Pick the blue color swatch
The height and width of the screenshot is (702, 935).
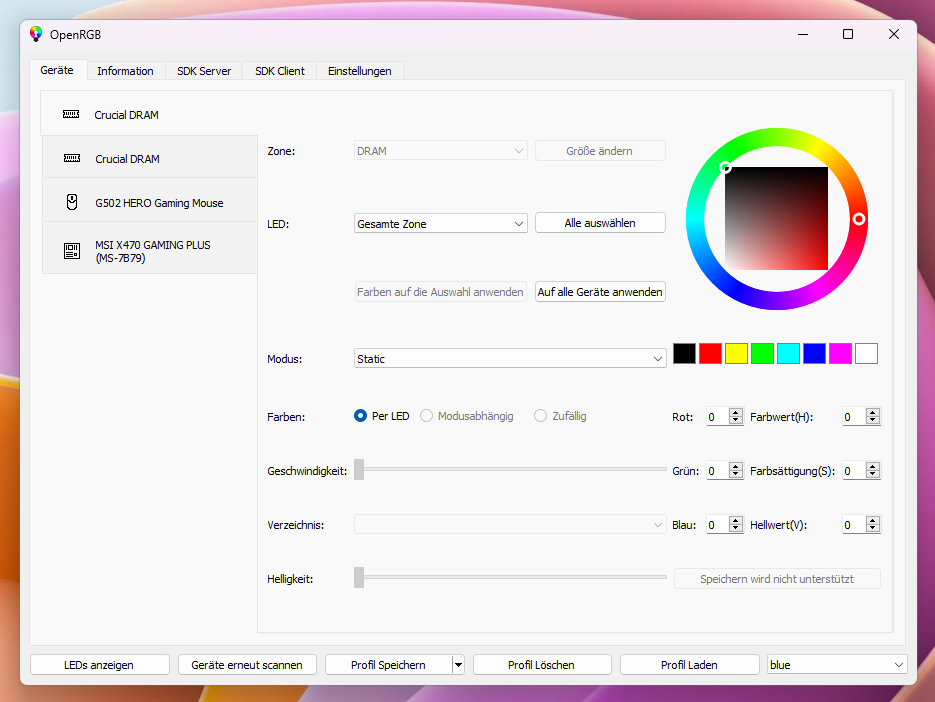(x=815, y=354)
